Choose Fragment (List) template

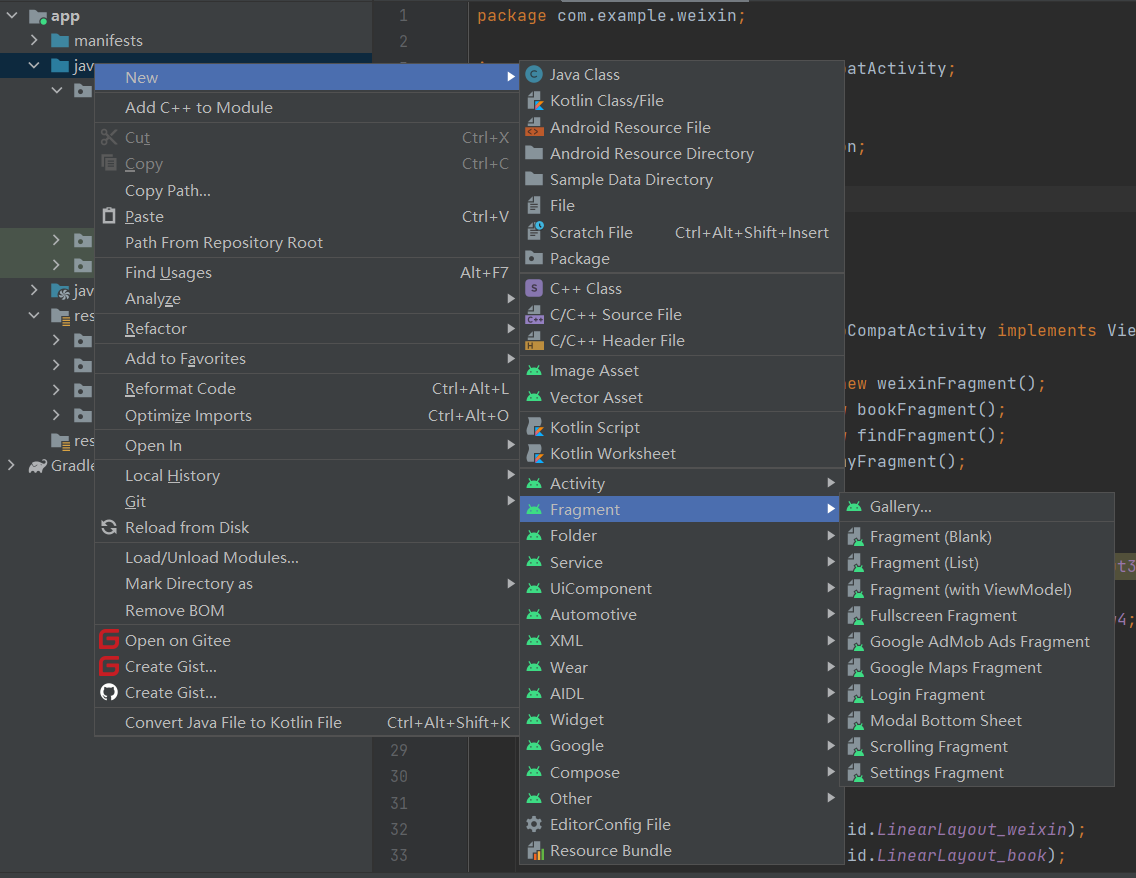976,563
